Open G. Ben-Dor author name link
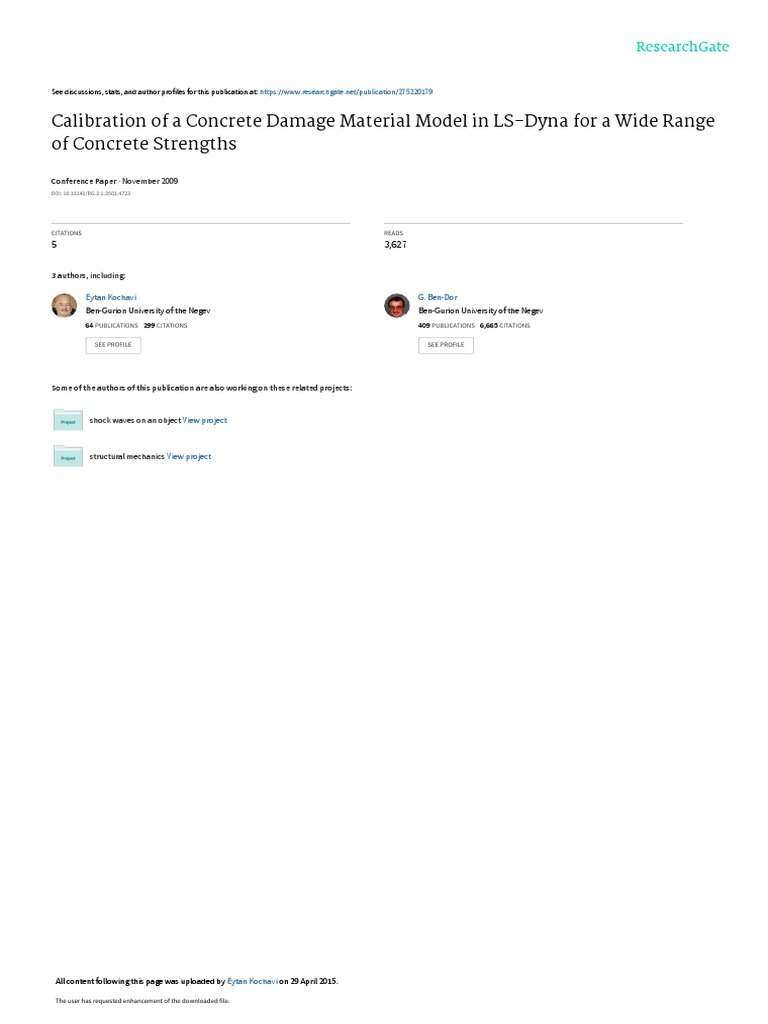768x1024 pixels. (x=438, y=297)
